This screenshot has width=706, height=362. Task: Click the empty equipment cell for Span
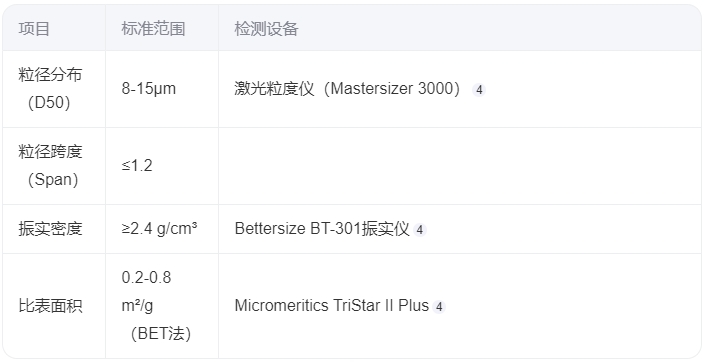459,166
